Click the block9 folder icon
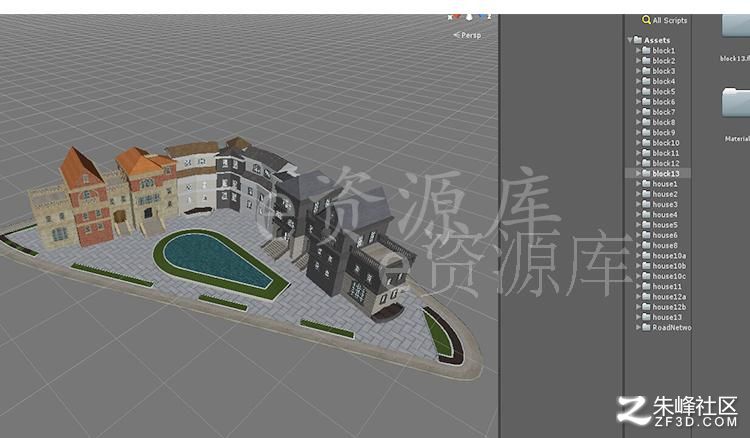This screenshot has height=438, width=750. pos(646,132)
